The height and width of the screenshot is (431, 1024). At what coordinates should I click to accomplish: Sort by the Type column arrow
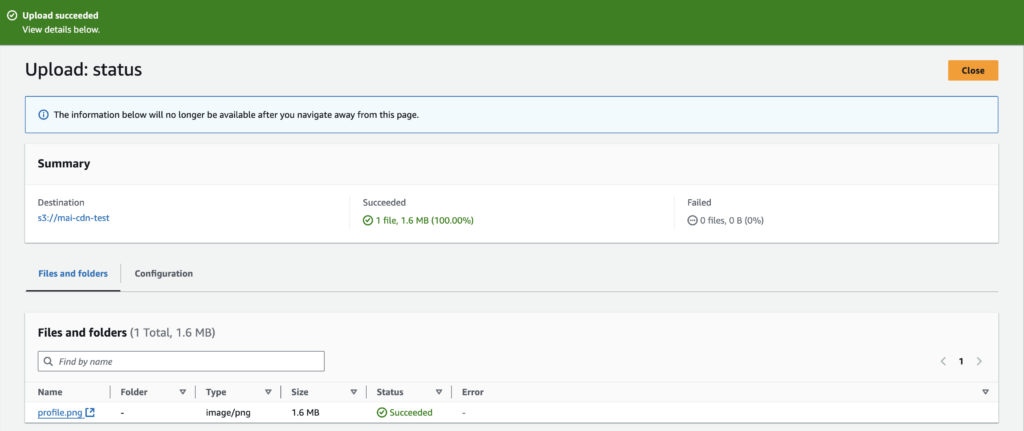pyautogui.click(x=268, y=392)
